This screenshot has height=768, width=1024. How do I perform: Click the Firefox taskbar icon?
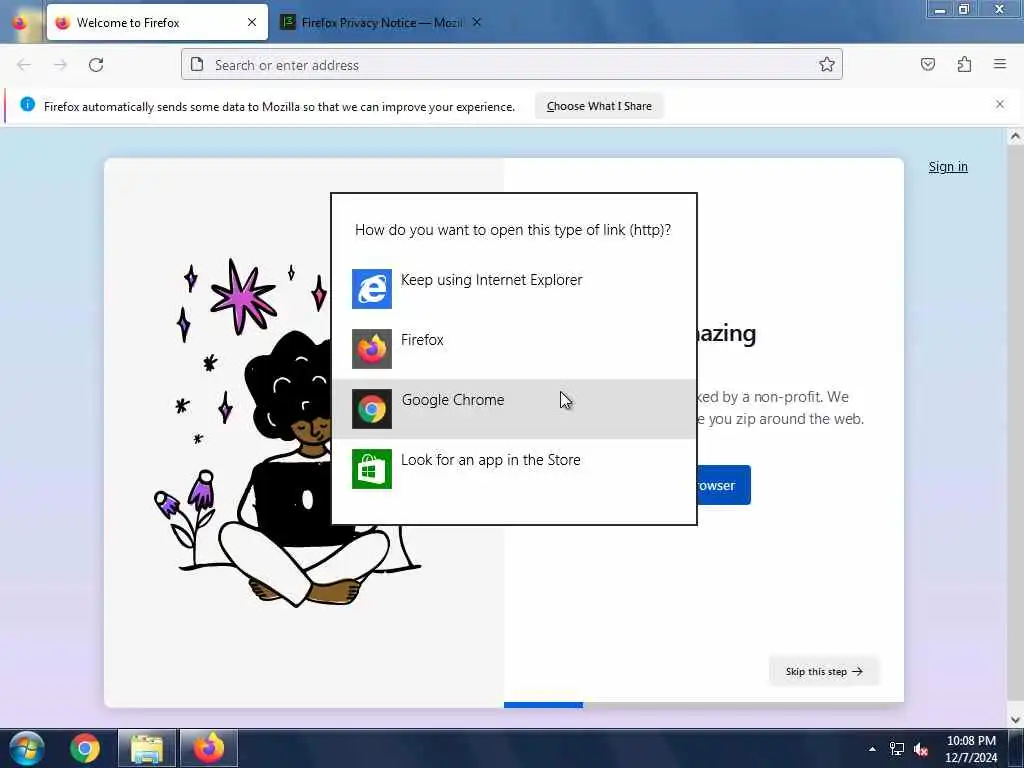click(x=208, y=748)
